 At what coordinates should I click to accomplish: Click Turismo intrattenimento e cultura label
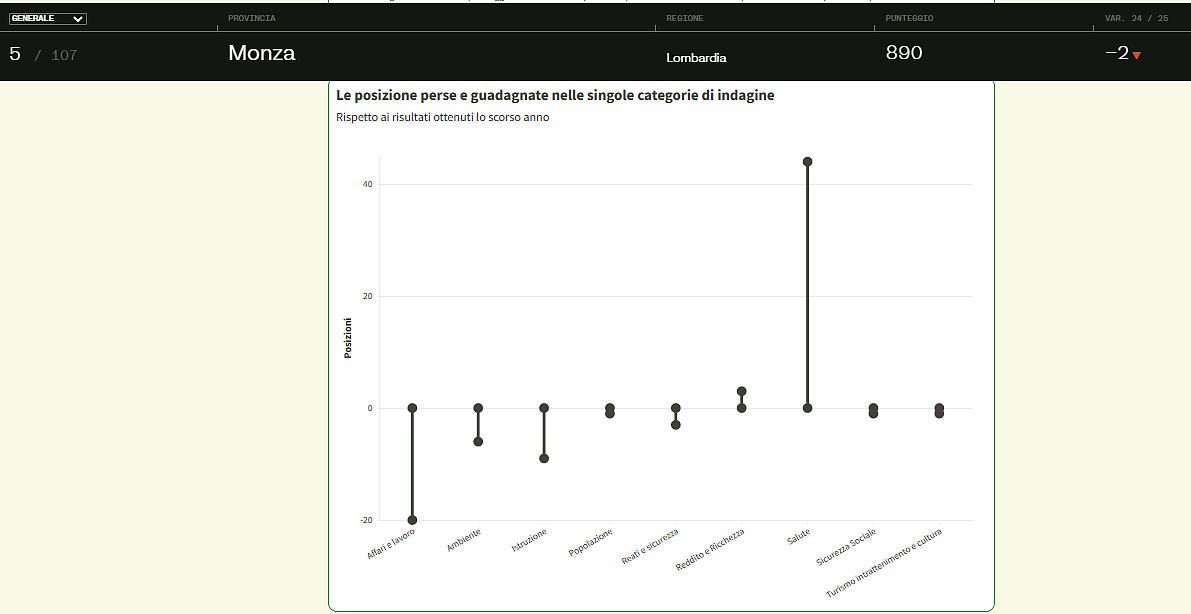[884, 563]
